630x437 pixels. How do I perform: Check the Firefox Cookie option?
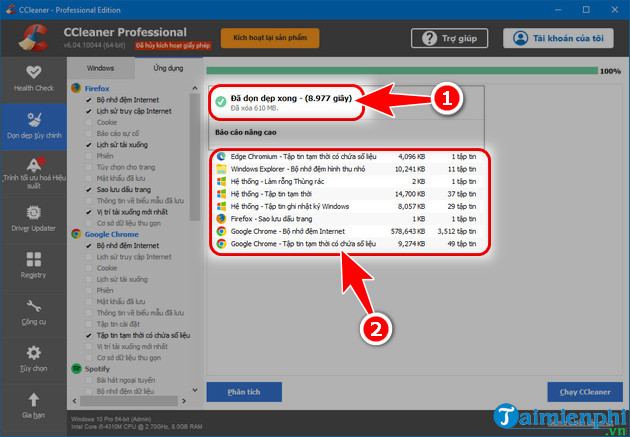pos(89,122)
